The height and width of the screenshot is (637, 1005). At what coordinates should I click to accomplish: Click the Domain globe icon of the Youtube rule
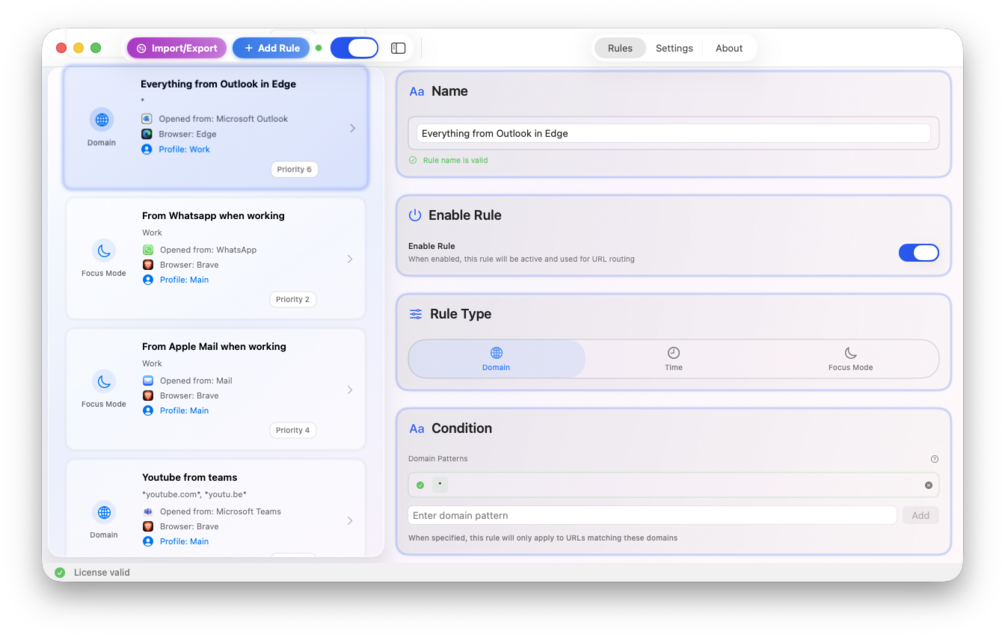pos(104,512)
